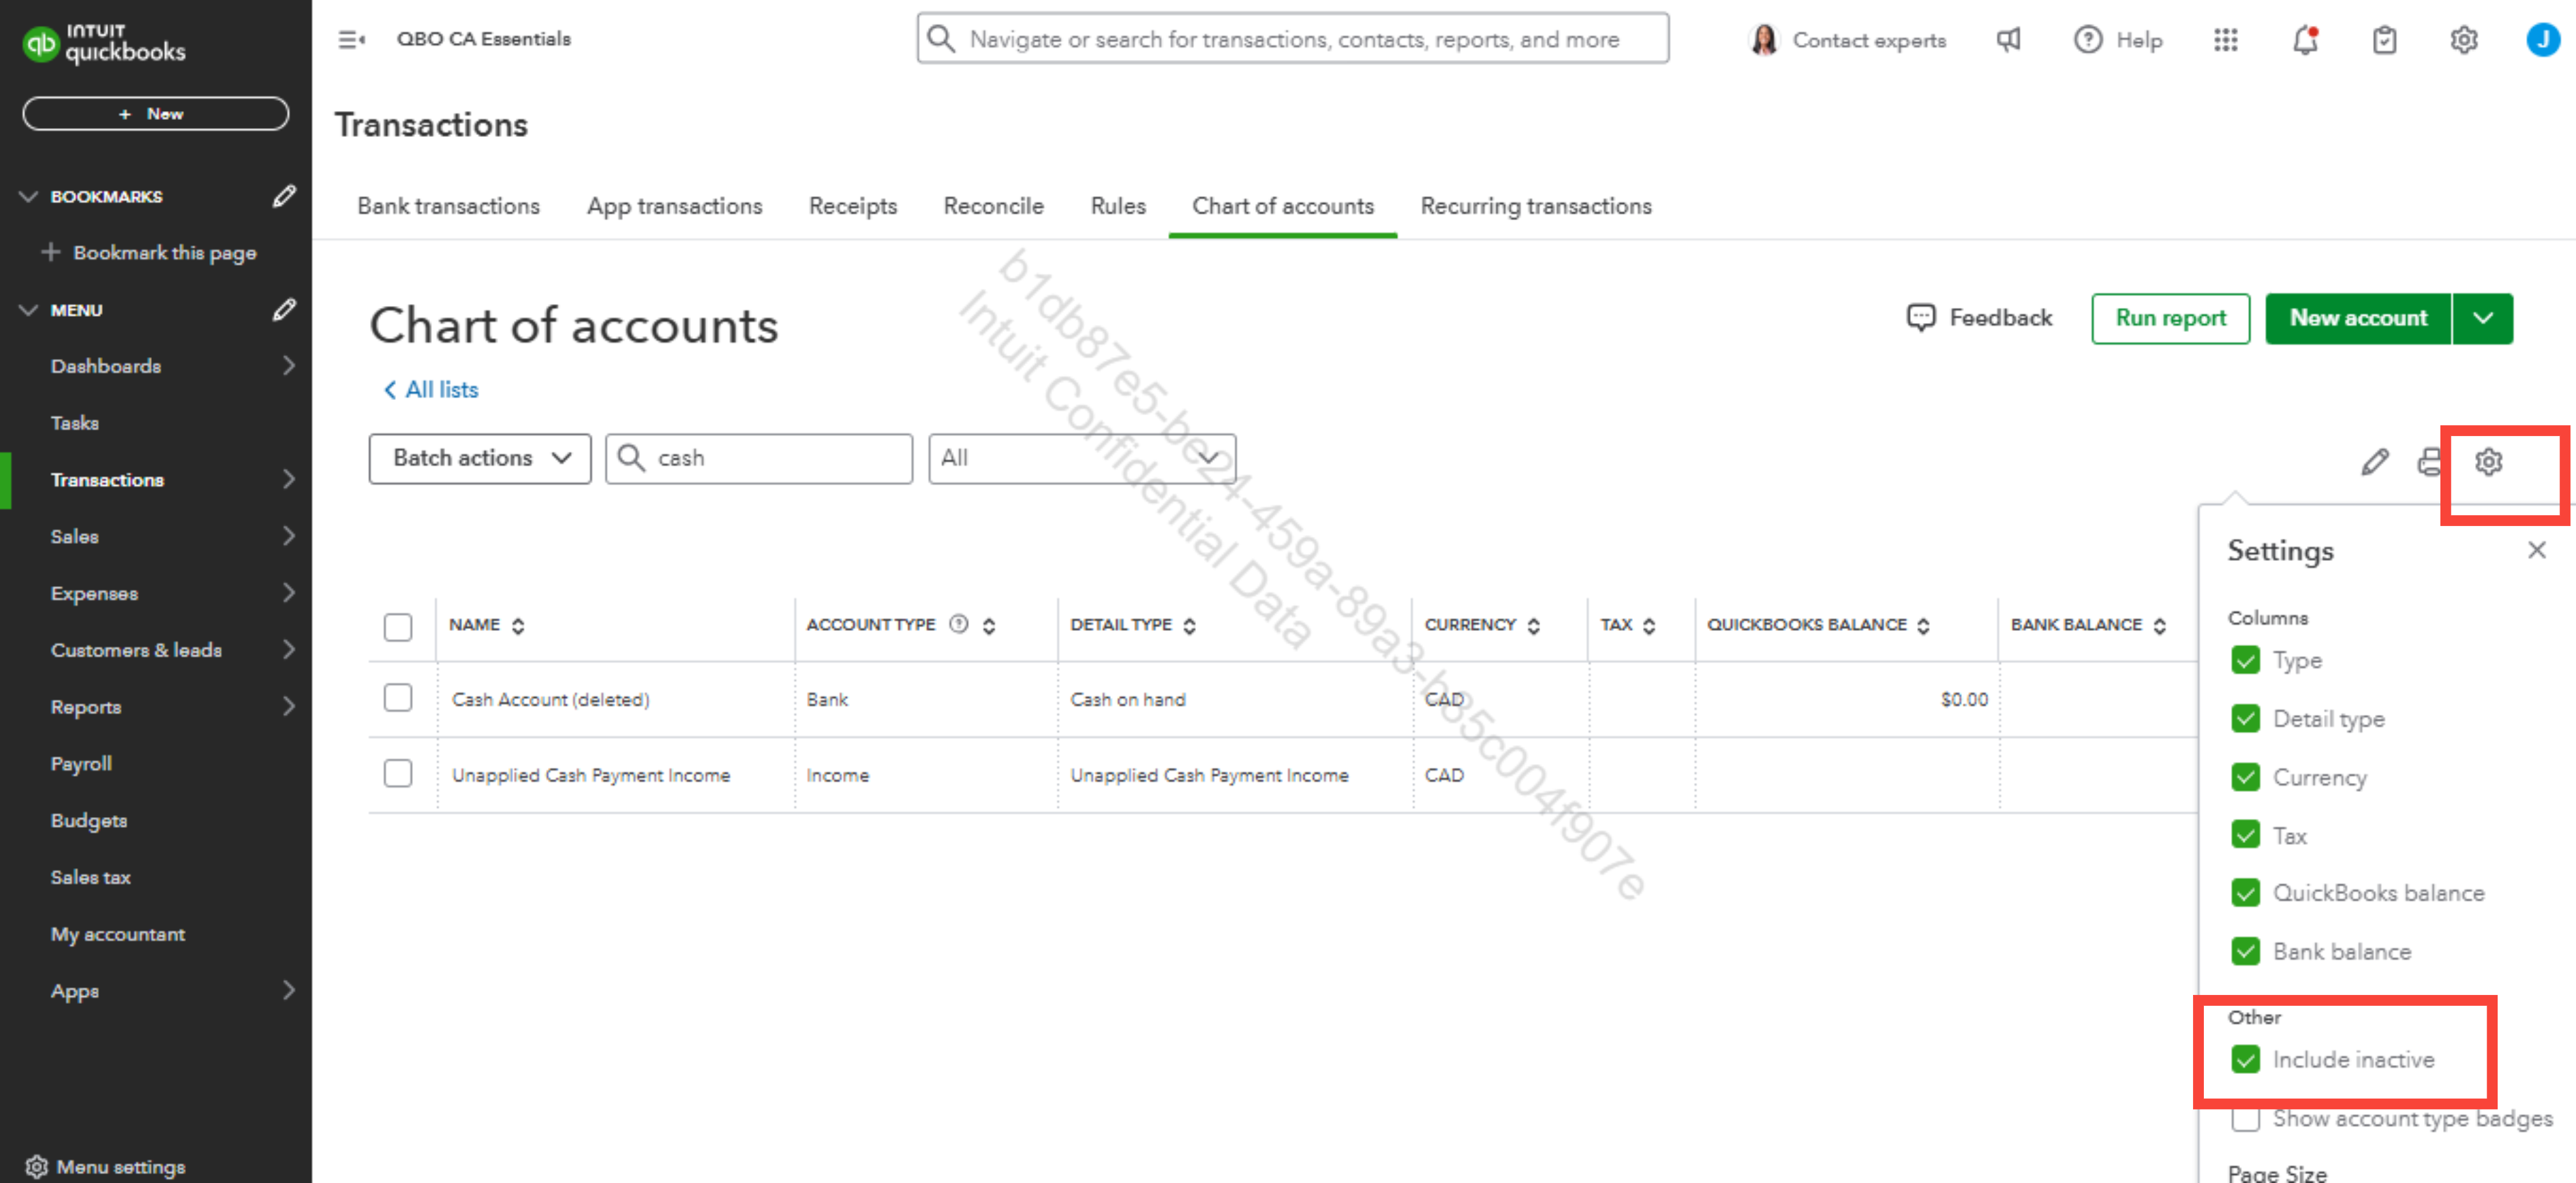Click the Run report button
Image resolution: width=2576 pixels, height=1183 pixels.
point(2170,318)
